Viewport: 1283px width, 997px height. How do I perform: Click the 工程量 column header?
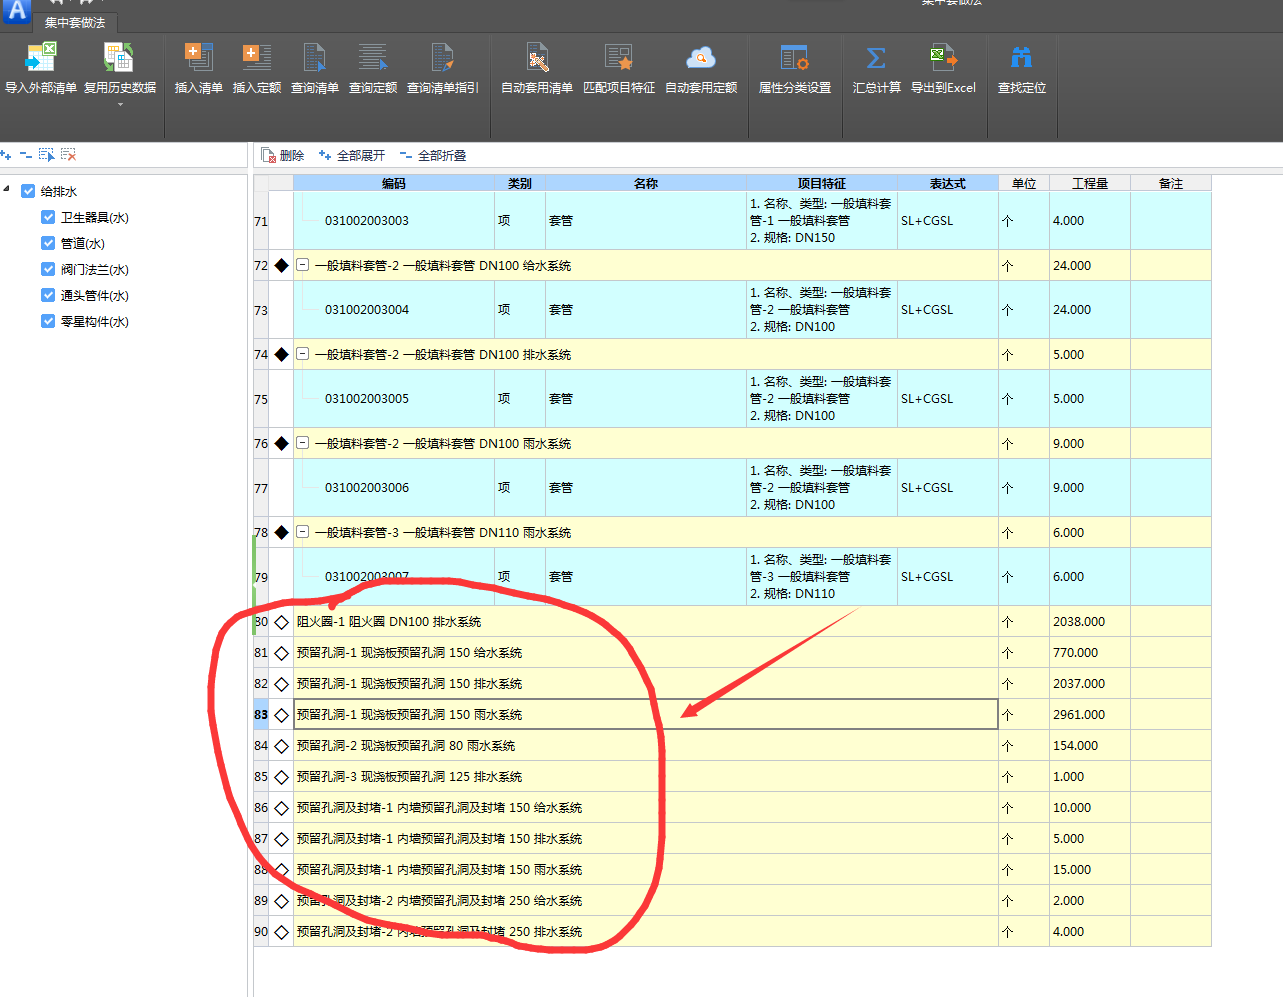1090,183
